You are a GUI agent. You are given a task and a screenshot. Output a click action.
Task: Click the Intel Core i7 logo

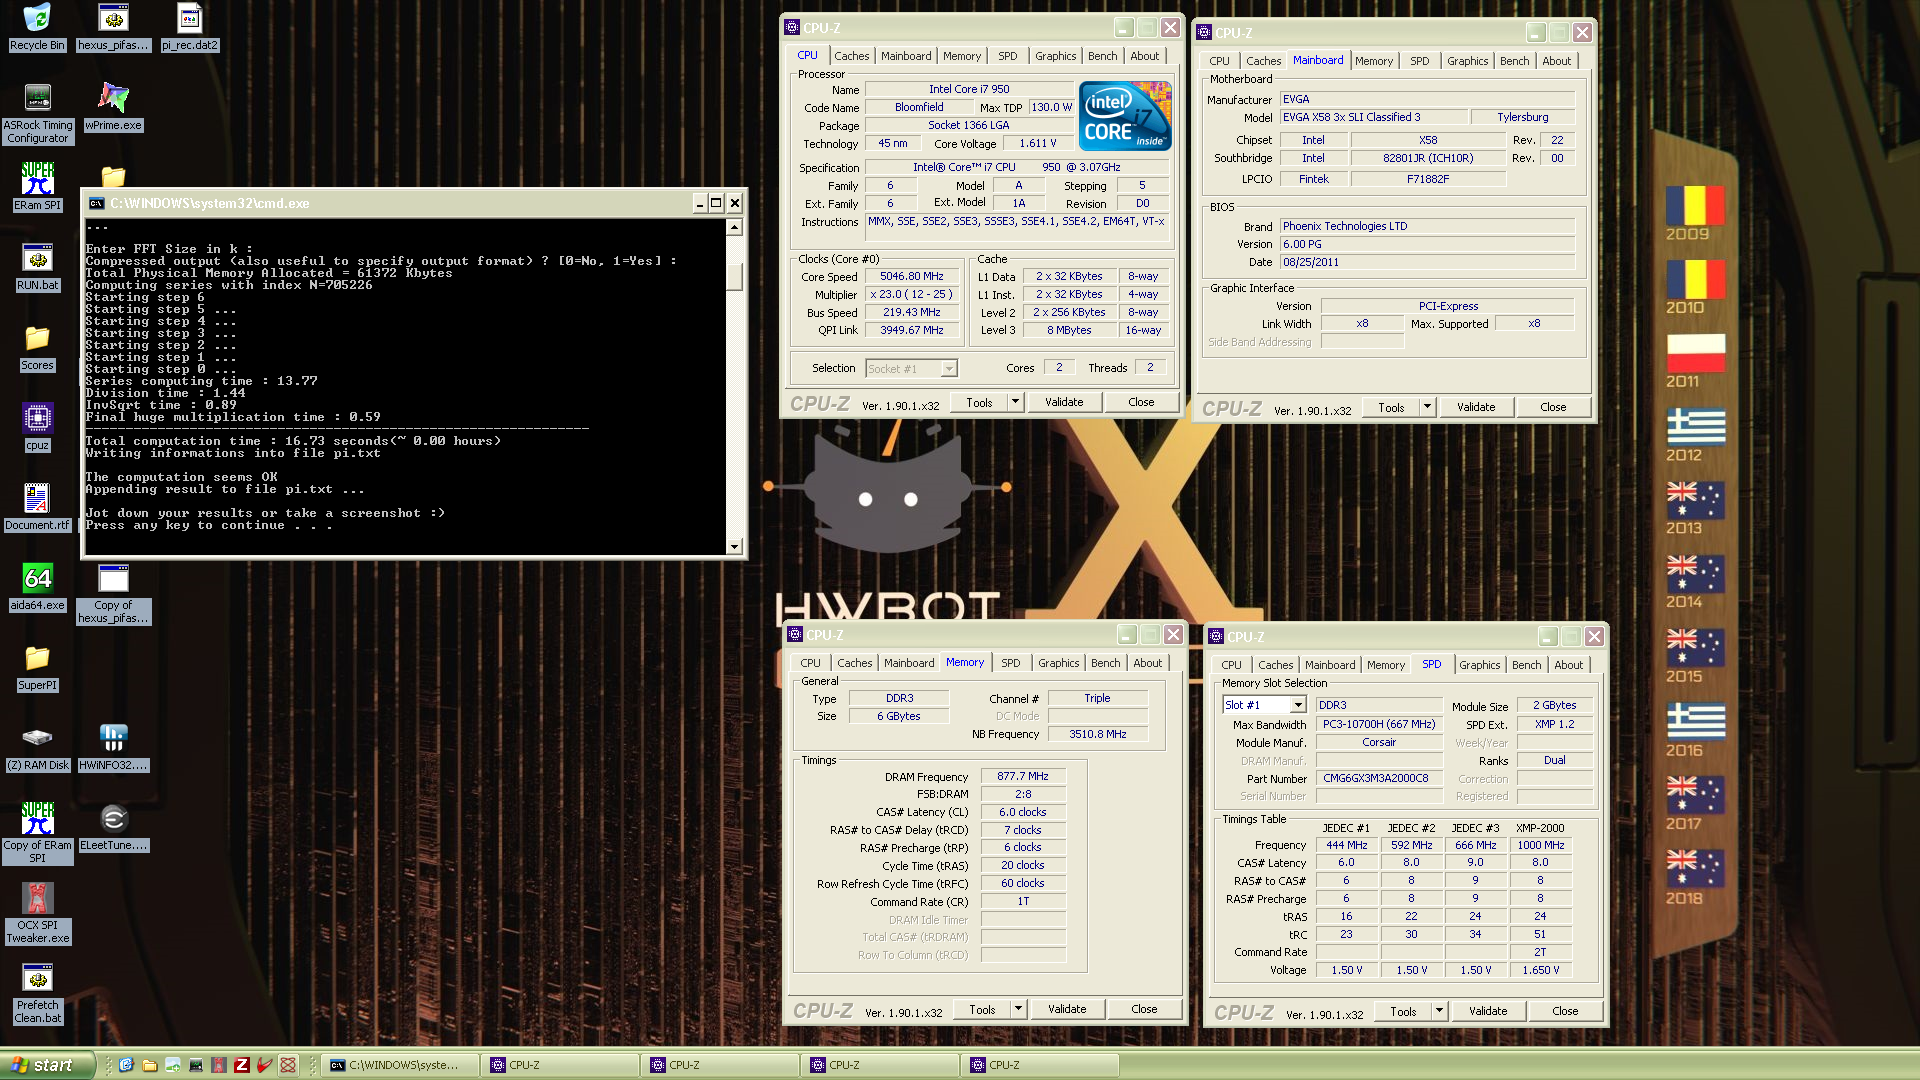(1126, 116)
